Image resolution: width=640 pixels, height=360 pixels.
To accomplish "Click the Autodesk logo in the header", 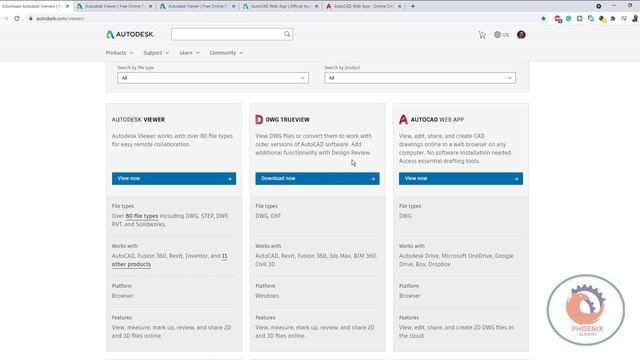I will tap(130, 35).
